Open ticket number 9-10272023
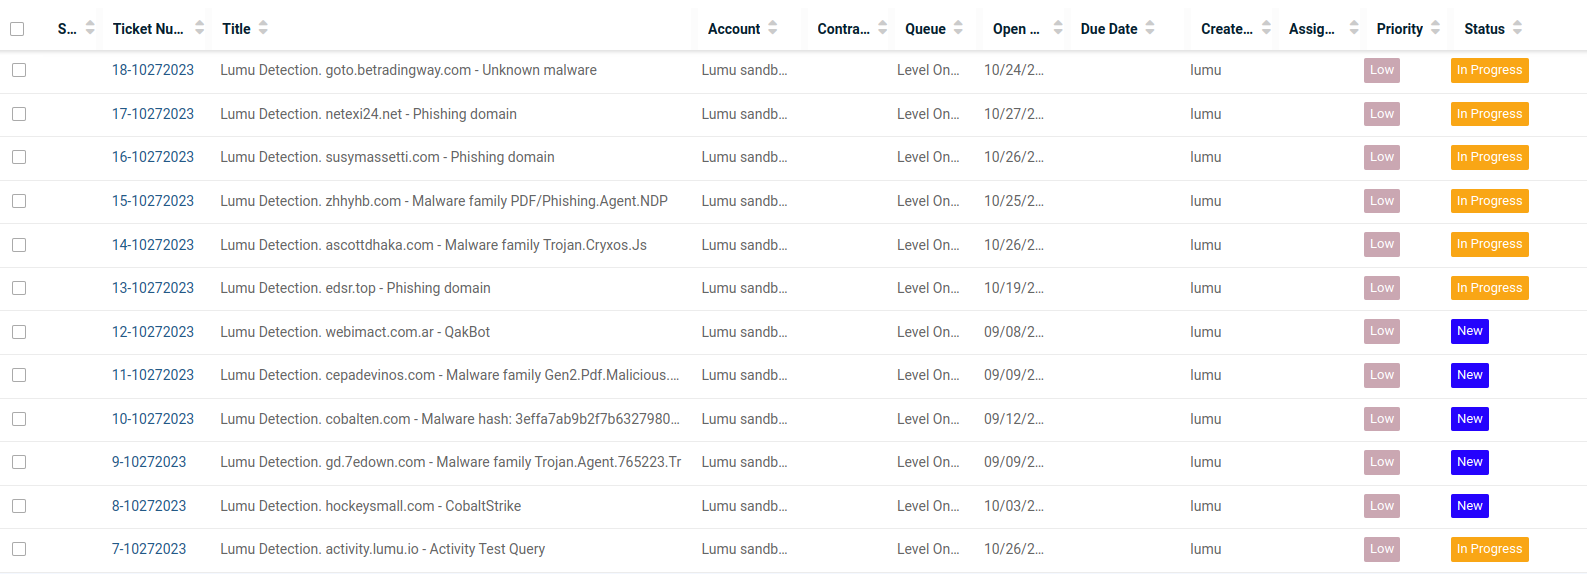This screenshot has width=1587, height=574. (149, 462)
